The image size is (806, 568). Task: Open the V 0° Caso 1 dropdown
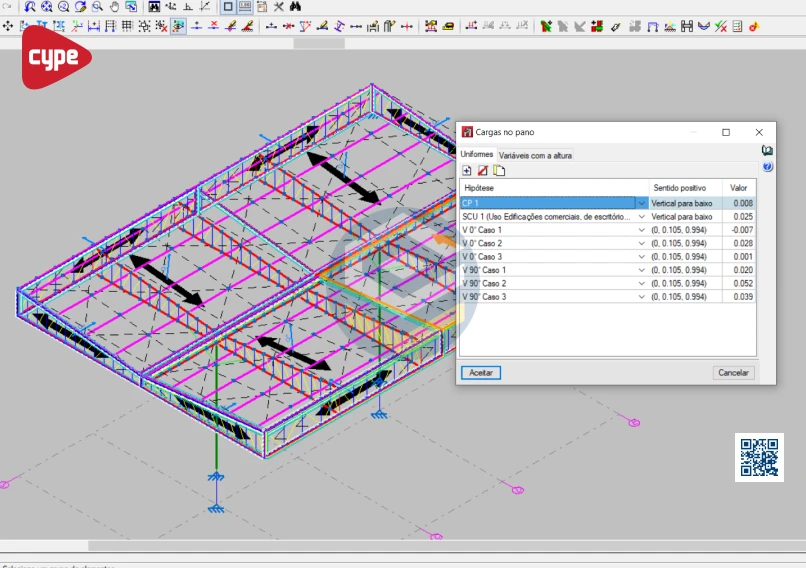tap(642, 230)
